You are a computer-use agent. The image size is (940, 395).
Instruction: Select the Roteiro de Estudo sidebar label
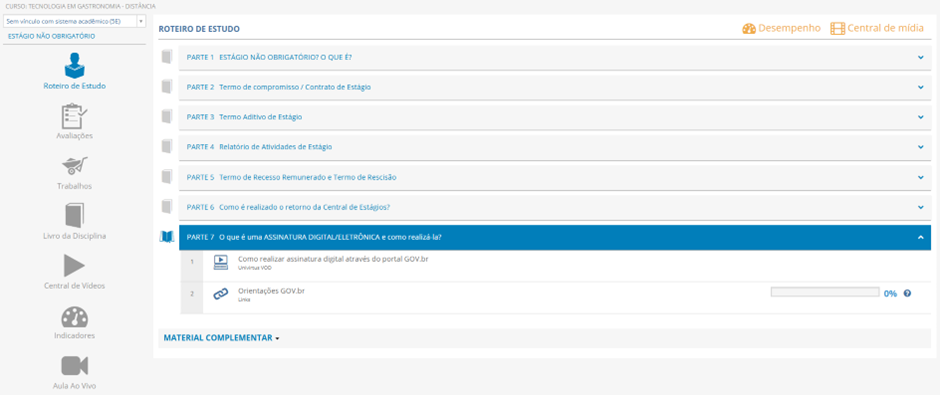point(74,86)
